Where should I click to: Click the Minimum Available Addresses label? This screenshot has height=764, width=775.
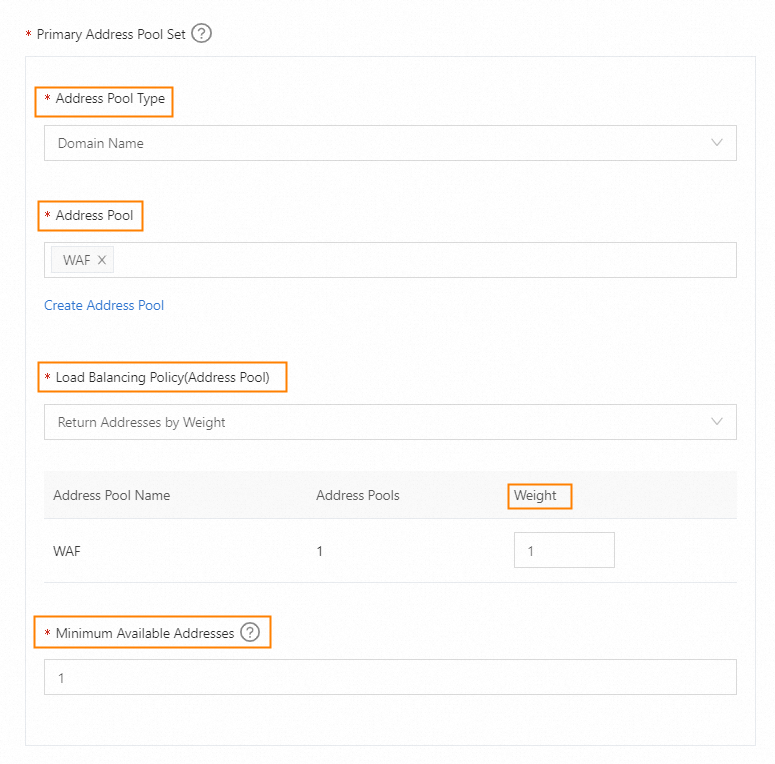(x=145, y=633)
